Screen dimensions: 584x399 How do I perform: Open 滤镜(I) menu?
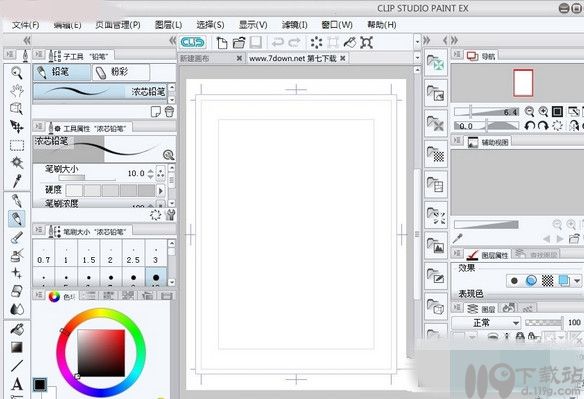(295, 25)
